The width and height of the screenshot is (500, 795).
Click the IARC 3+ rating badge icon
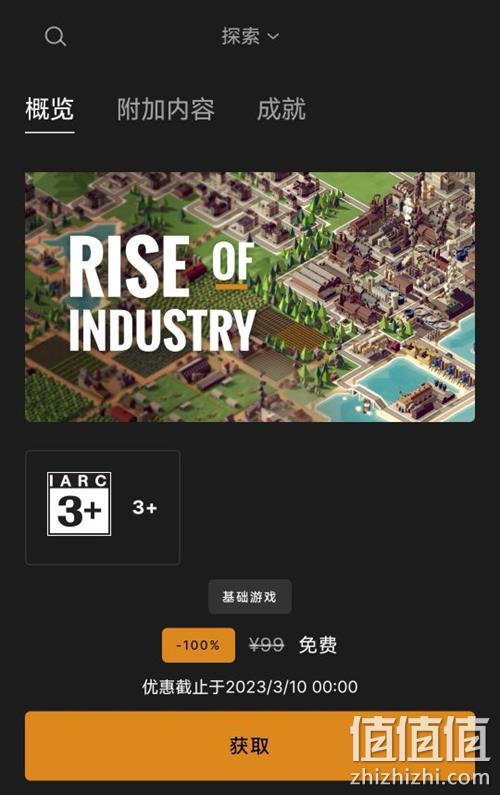coord(79,504)
